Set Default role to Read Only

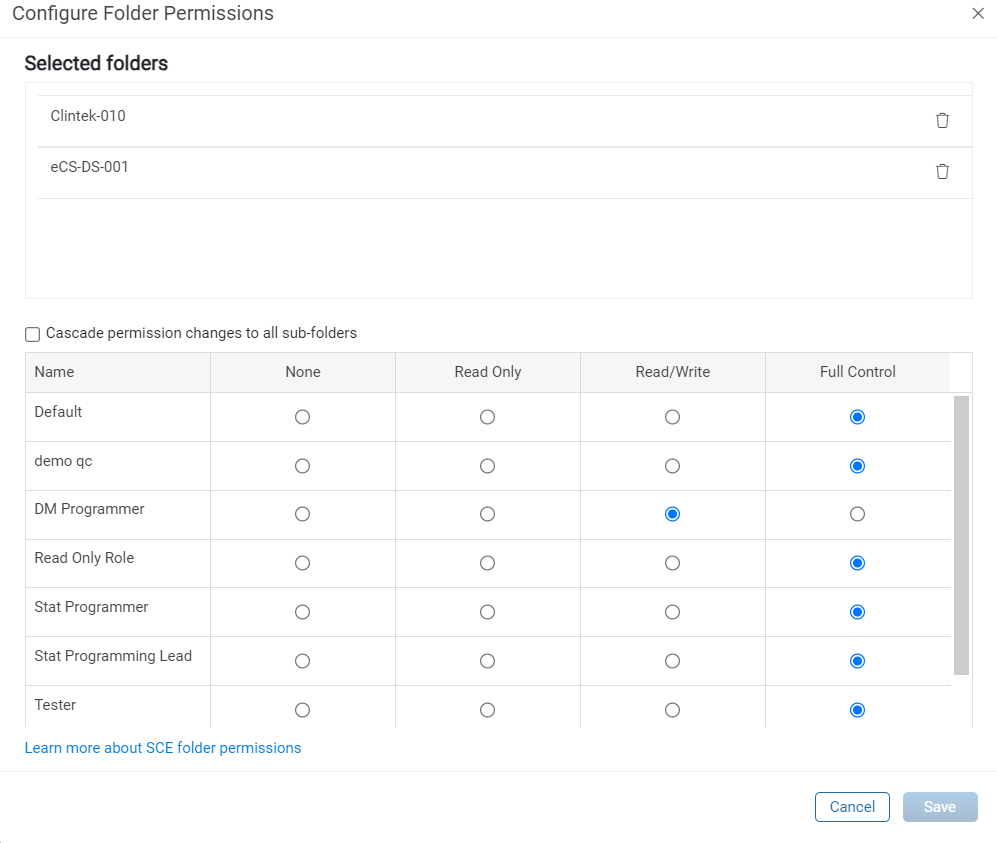tap(488, 417)
